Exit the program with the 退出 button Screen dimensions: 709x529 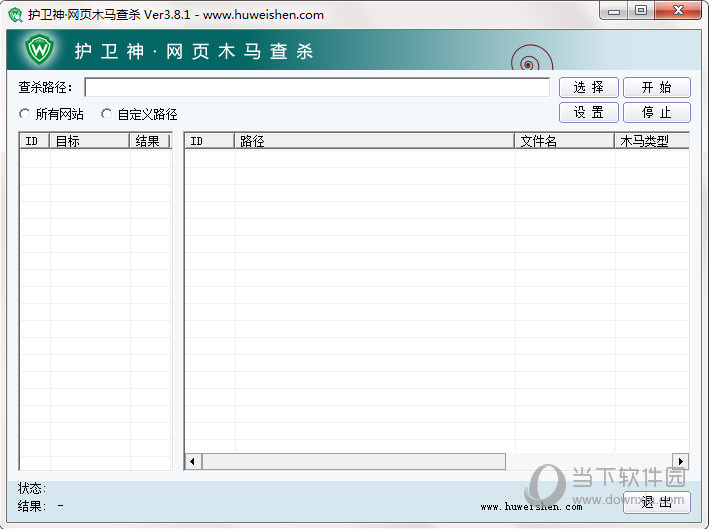(657, 502)
